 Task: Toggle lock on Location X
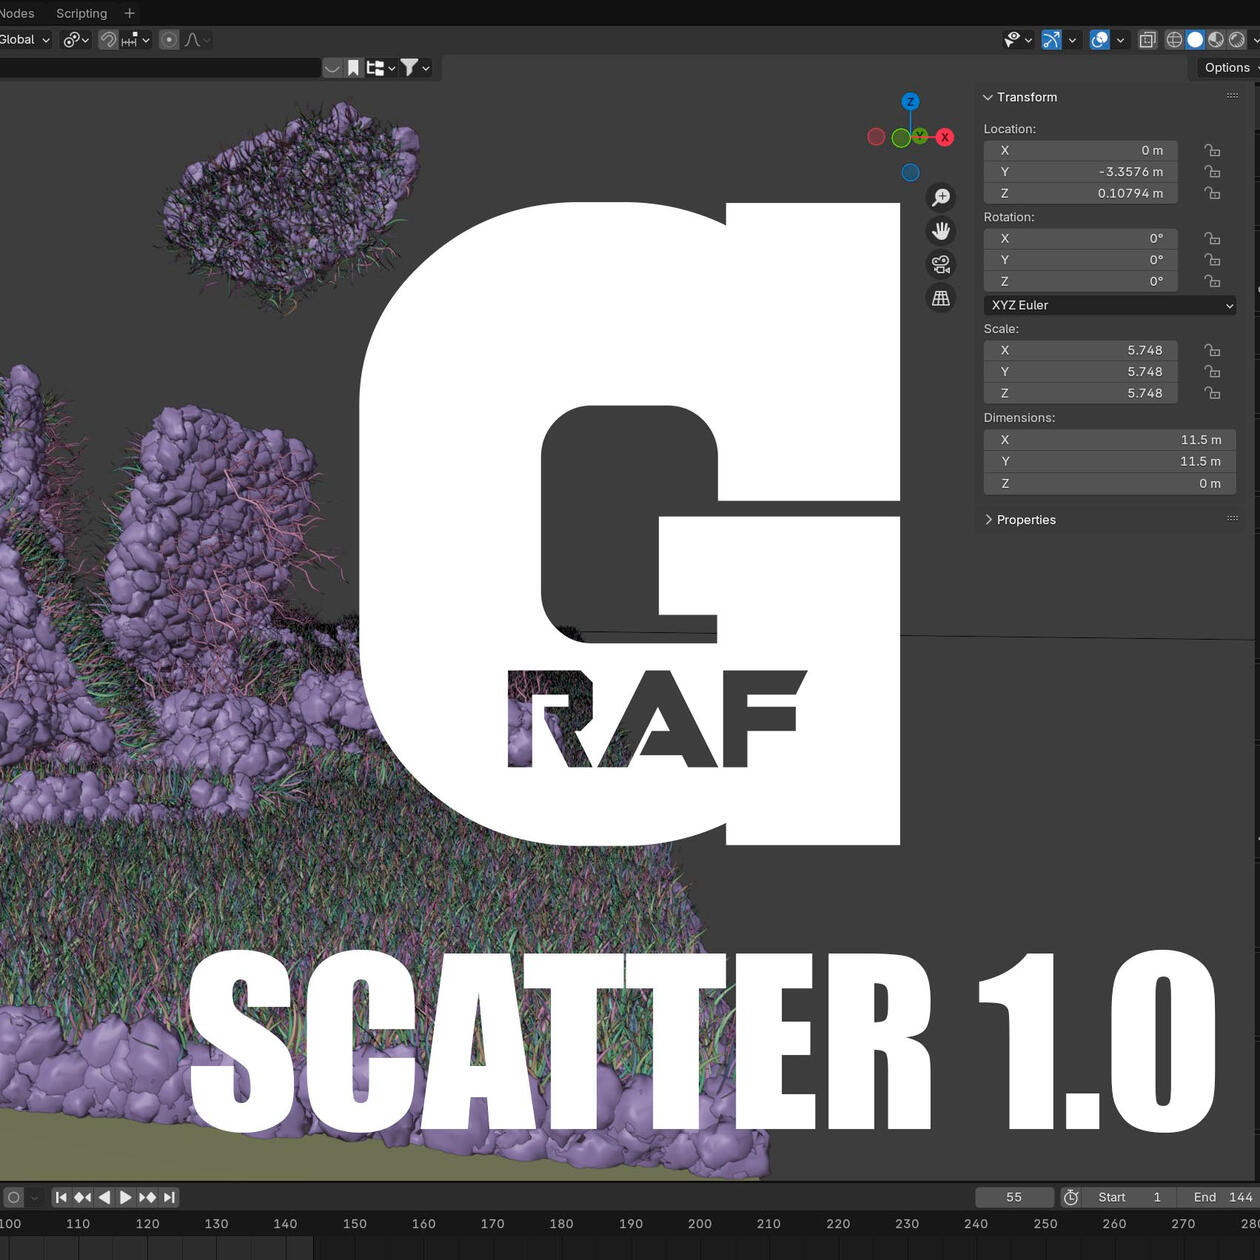click(1212, 151)
